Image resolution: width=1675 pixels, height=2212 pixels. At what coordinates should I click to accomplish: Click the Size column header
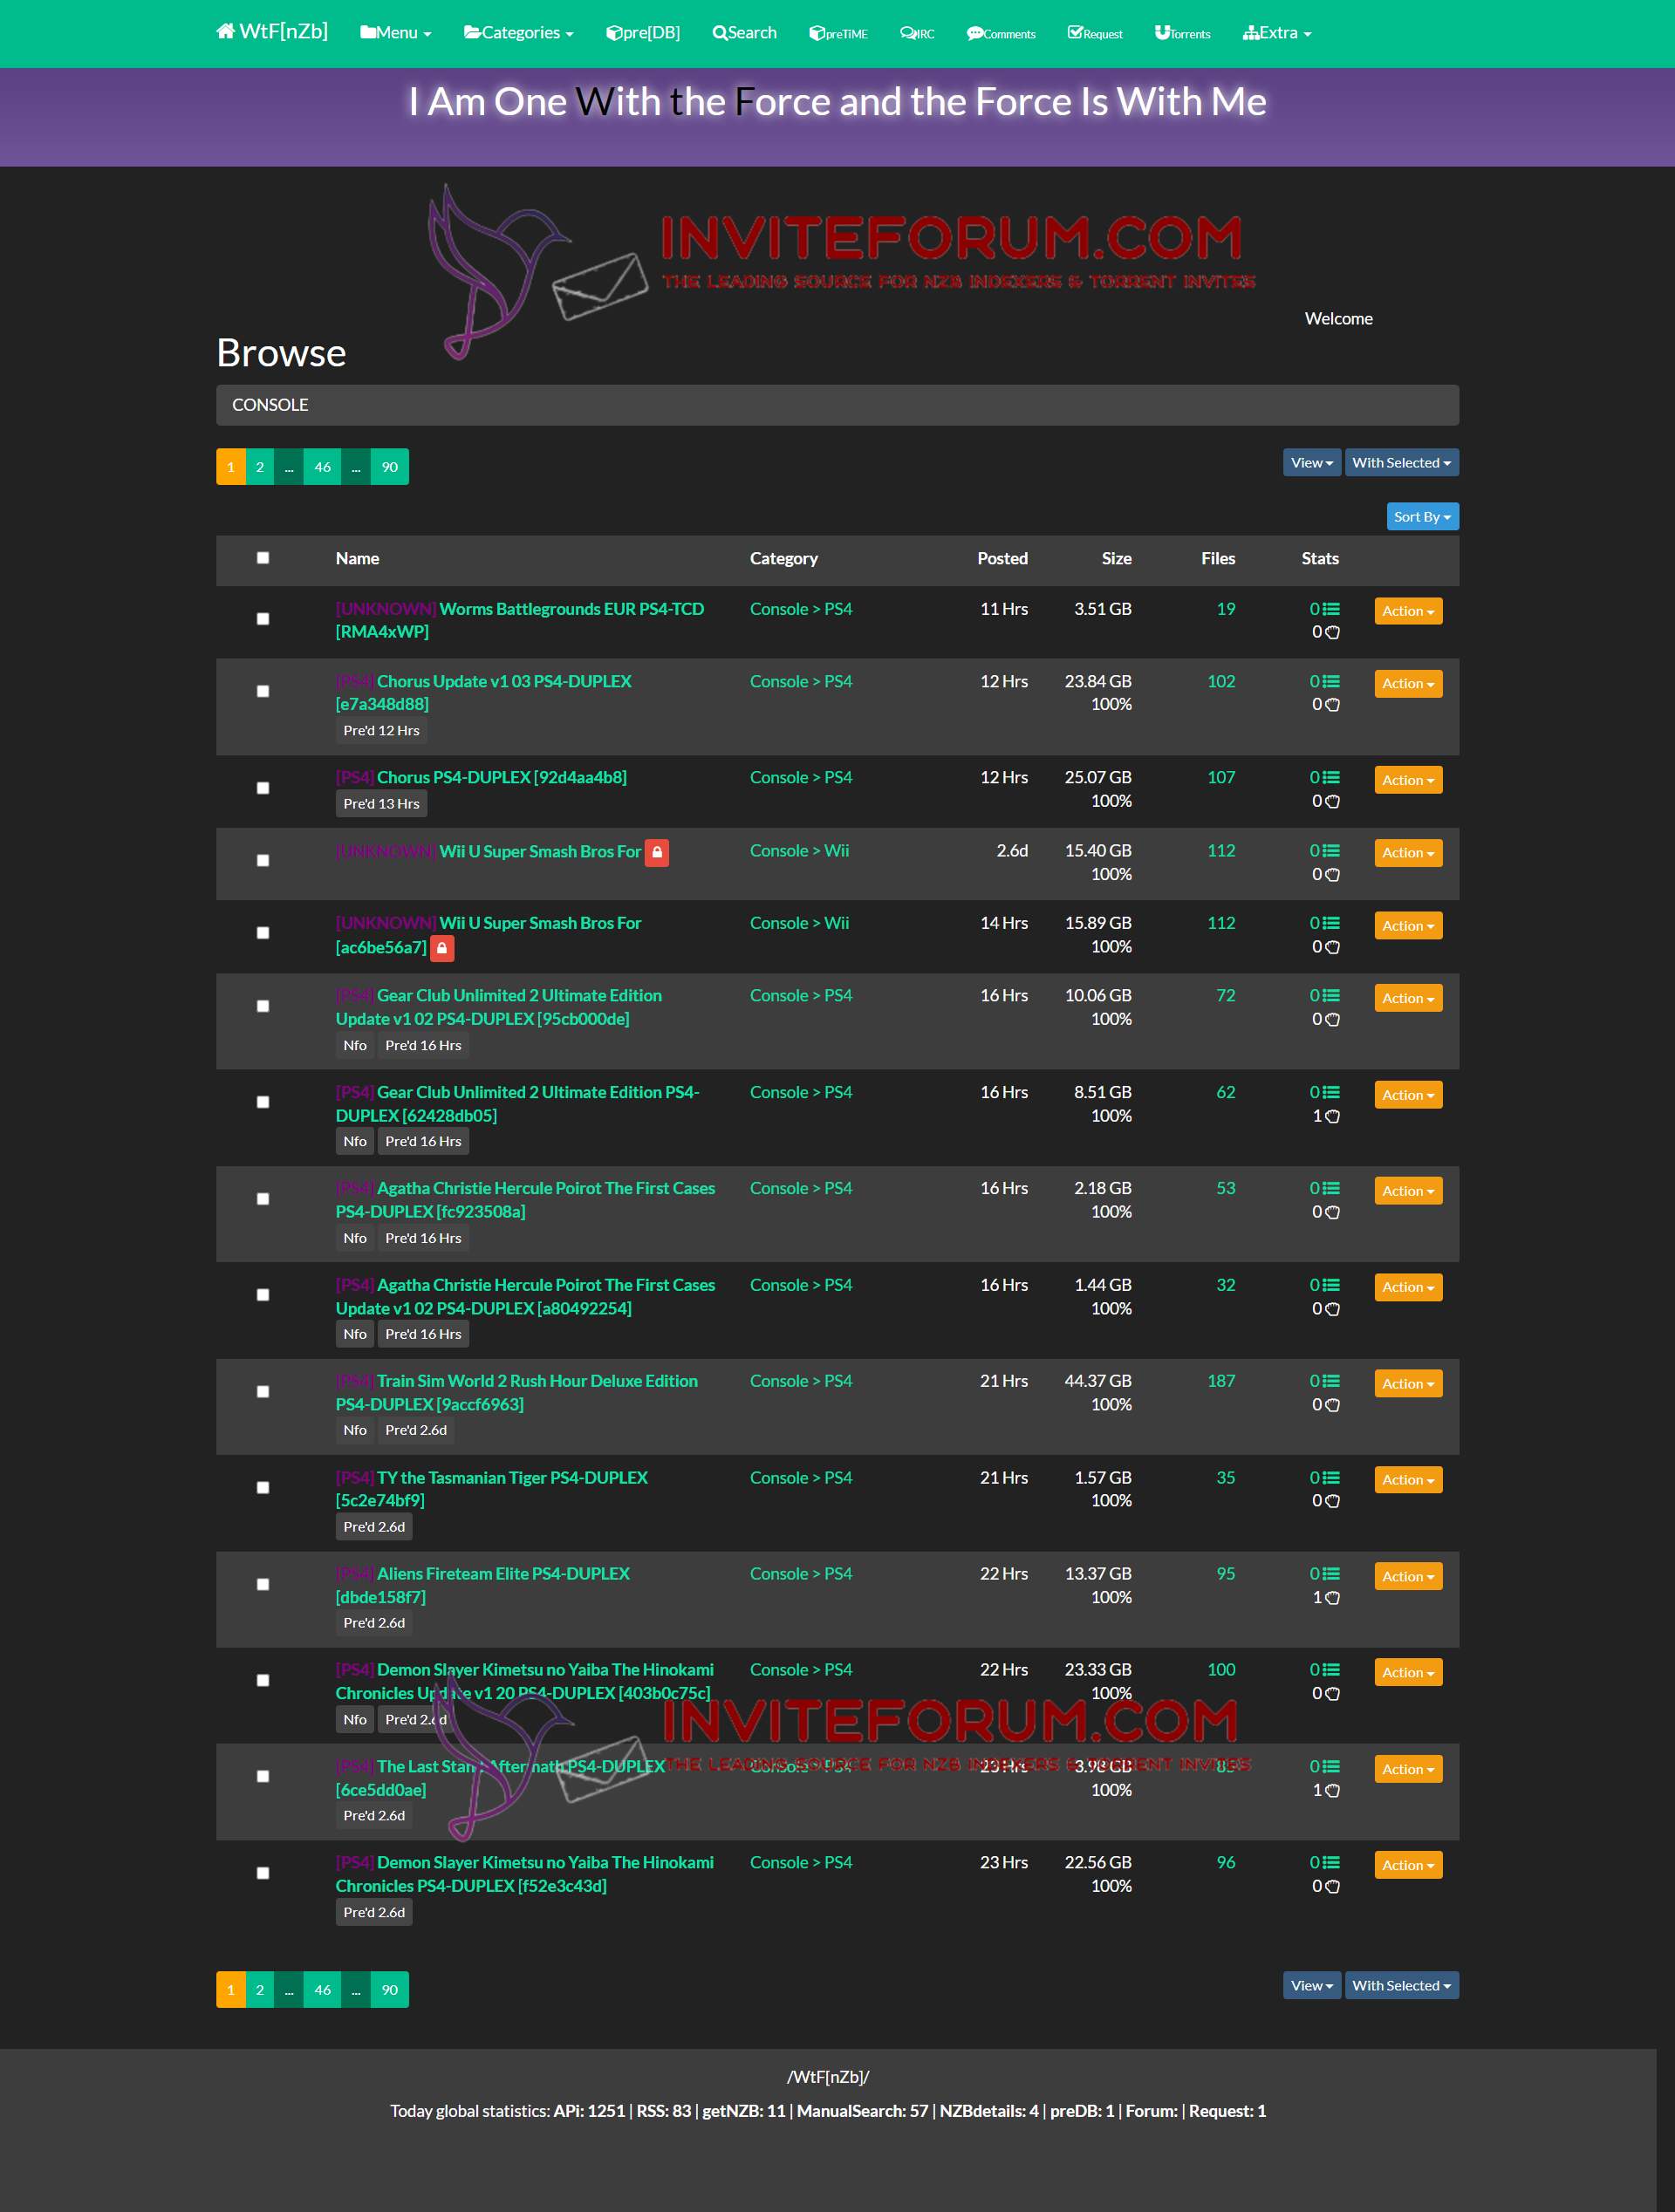tap(1116, 558)
